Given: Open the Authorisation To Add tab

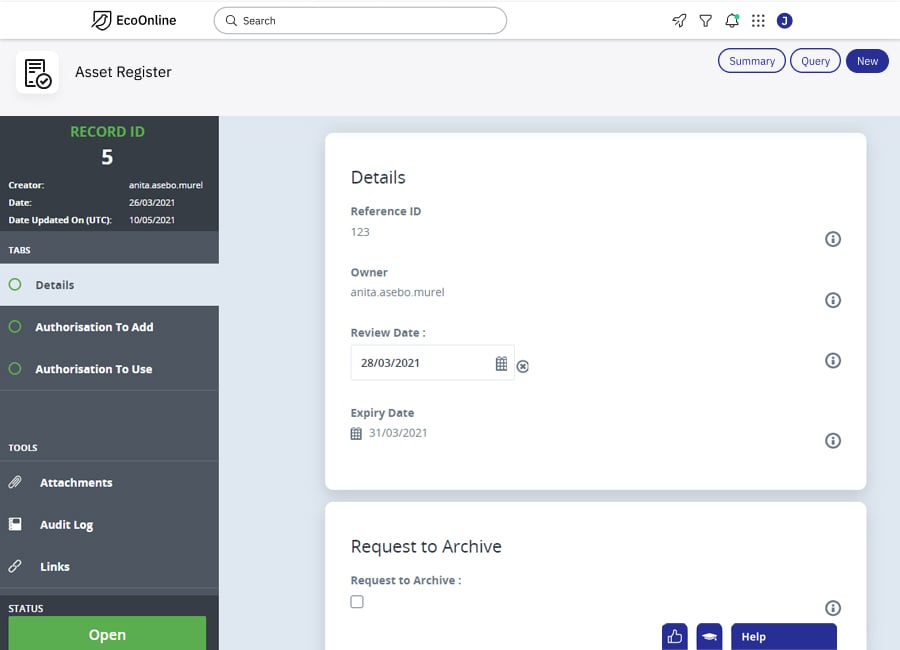Looking at the screenshot, I should 109,327.
